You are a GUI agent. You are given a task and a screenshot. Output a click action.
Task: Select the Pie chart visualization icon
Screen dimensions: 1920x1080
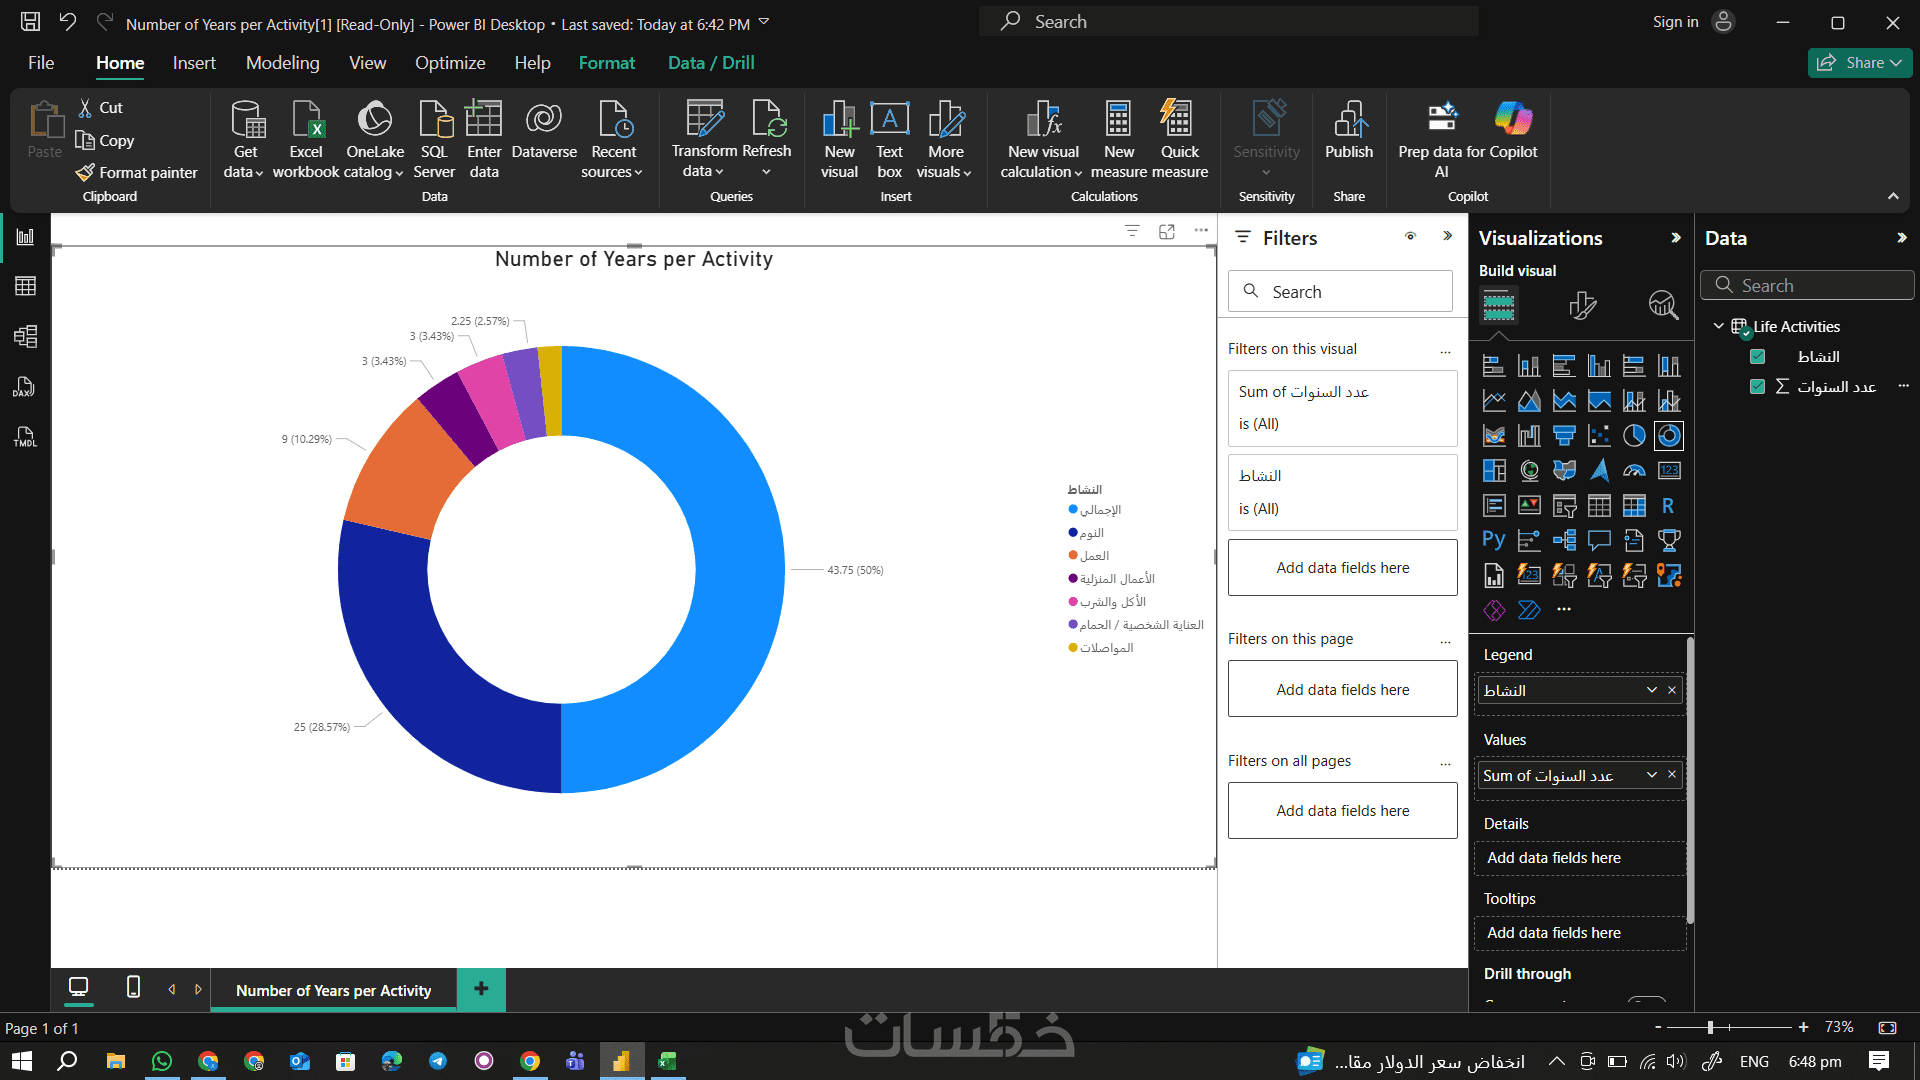(x=1634, y=436)
